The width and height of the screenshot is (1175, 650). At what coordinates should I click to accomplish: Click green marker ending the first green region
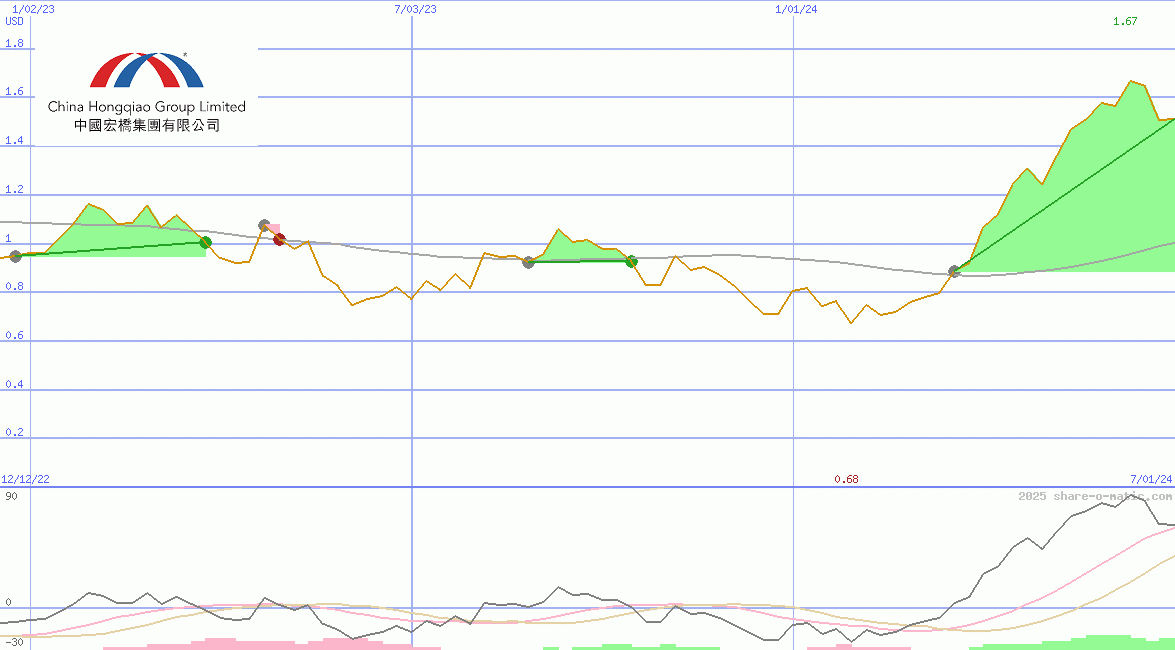[x=206, y=242]
